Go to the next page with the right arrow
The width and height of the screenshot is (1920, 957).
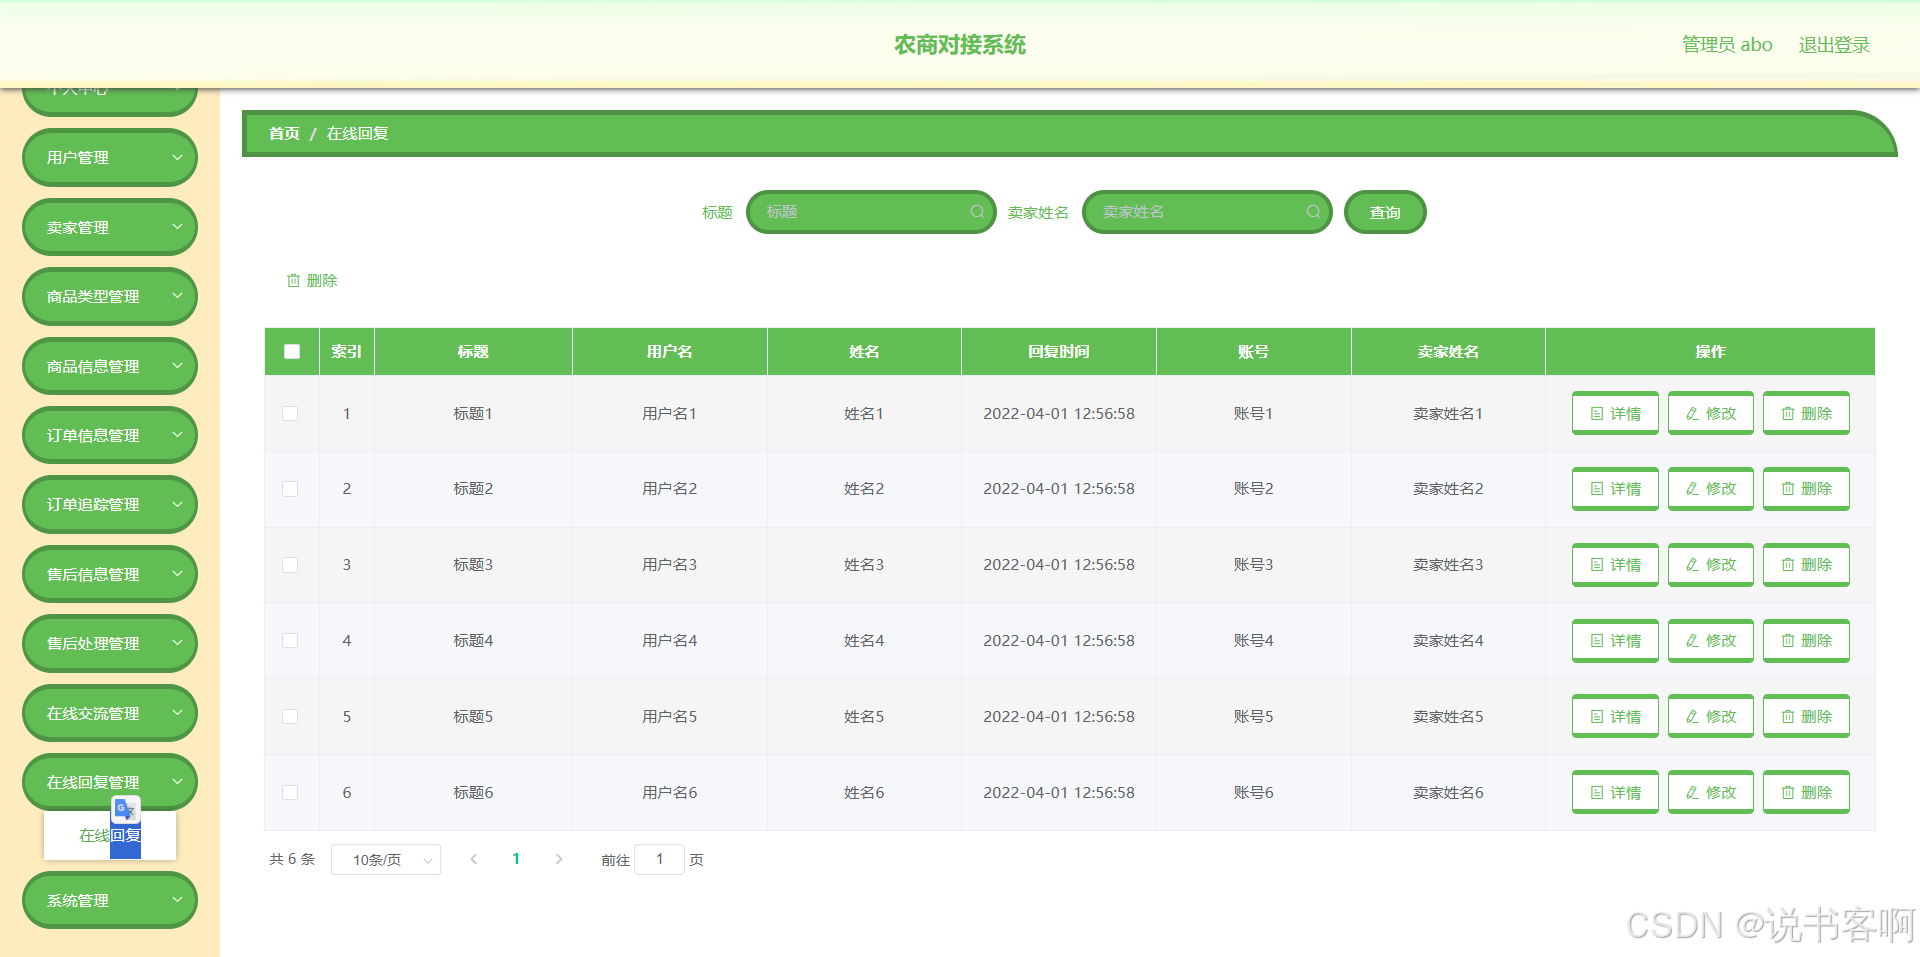click(558, 859)
